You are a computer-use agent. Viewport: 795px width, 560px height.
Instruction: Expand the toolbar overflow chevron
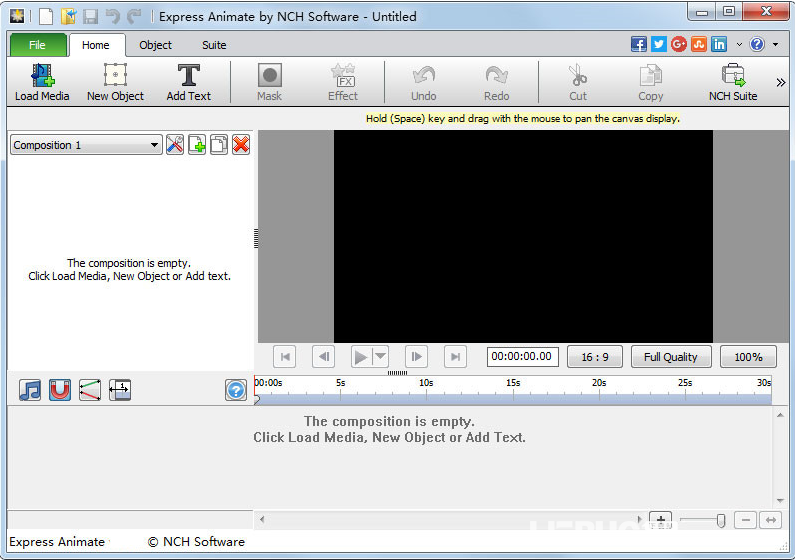pos(781,83)
